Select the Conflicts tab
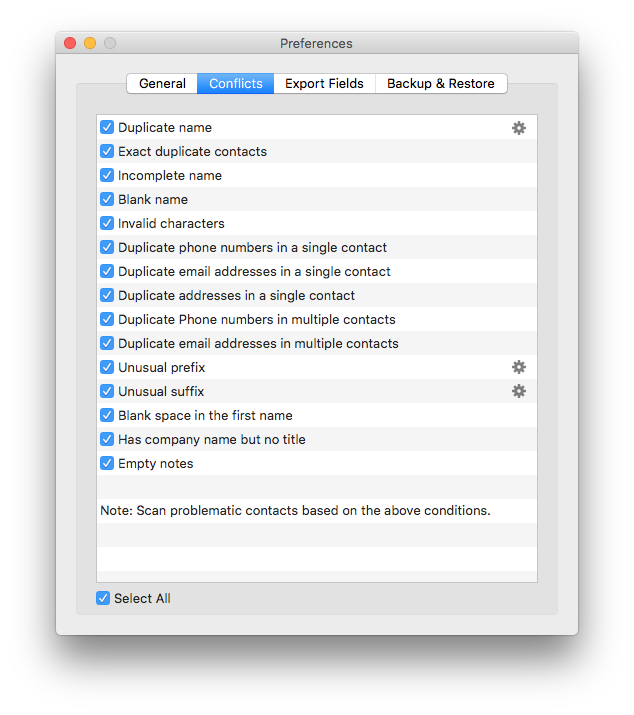The width and height of the screenshot is (634, 715). tap(235, 83)
